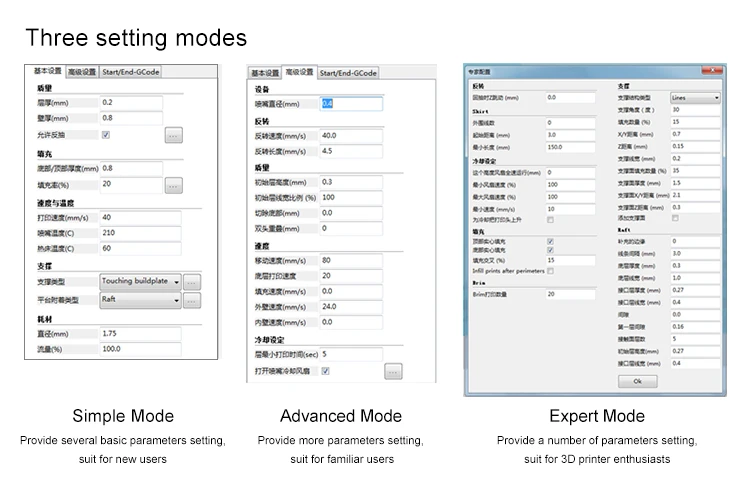Viewport: 750px width, 488px height.
Task: Open Touching buildplate support type dropdown
Action: tap(140, 281)
